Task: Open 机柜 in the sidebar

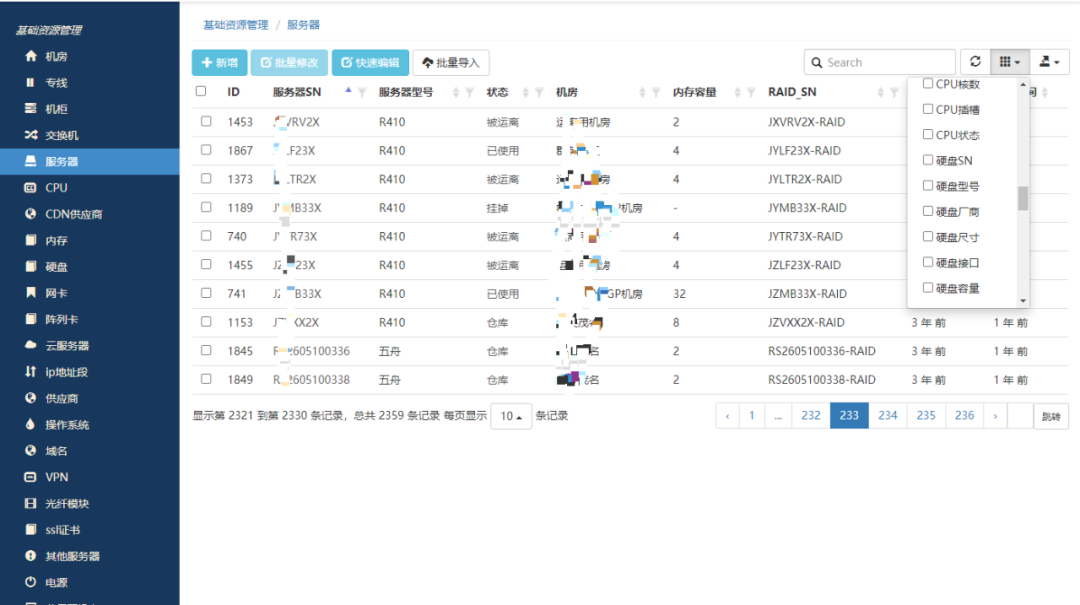Action: 90,109
